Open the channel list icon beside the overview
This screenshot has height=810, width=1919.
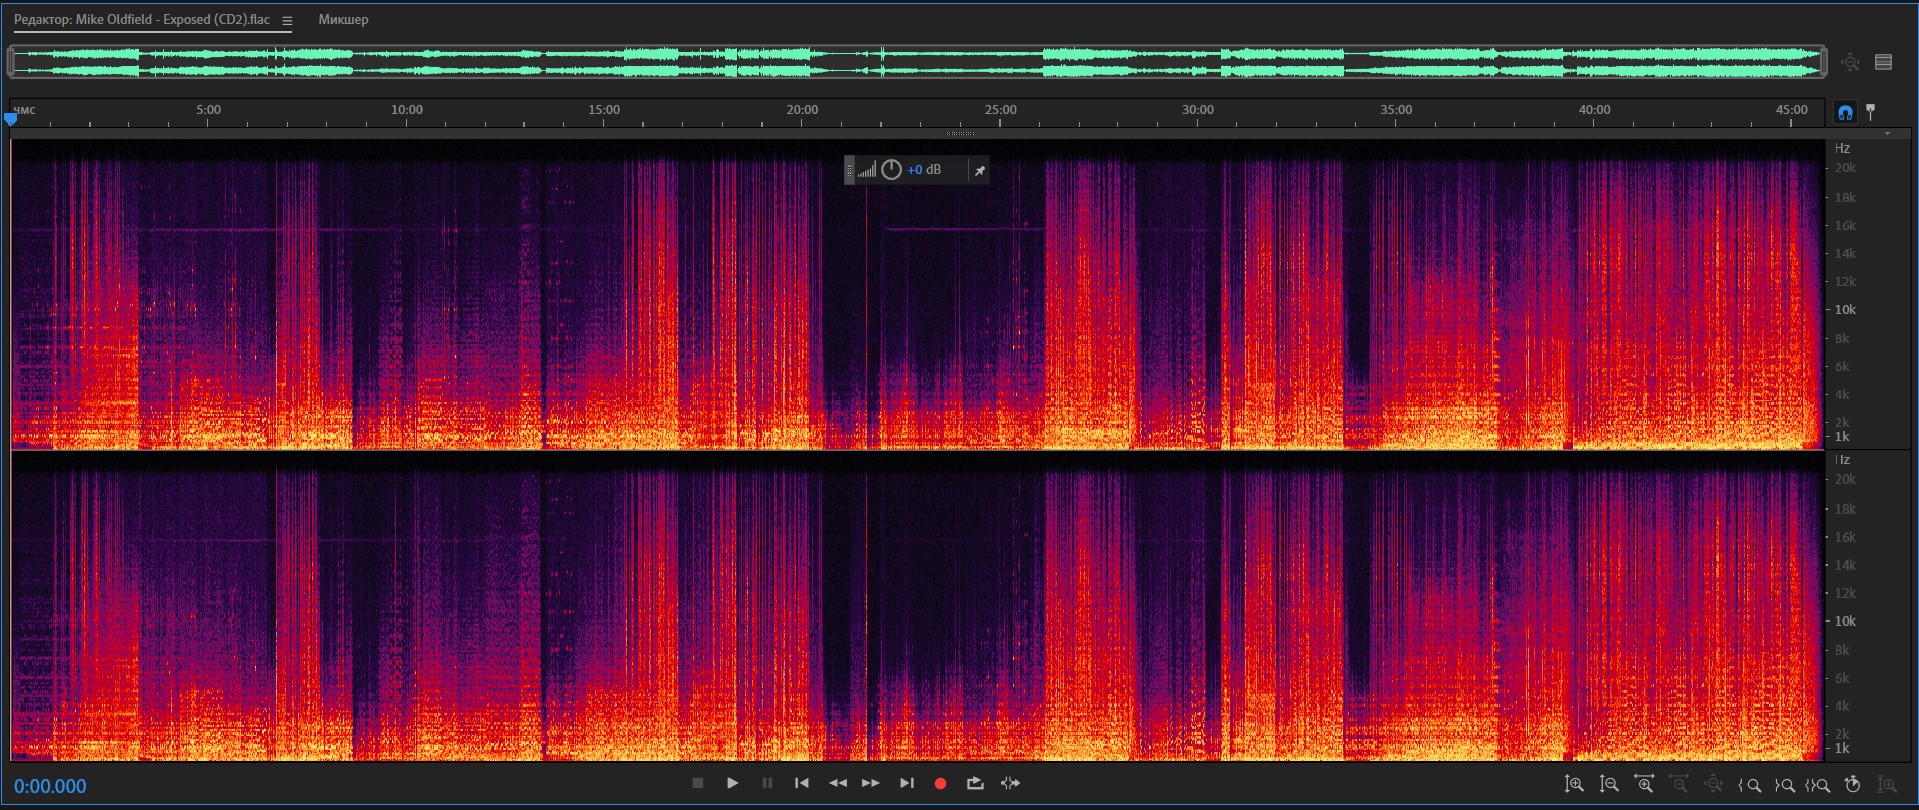(1883, 62)
